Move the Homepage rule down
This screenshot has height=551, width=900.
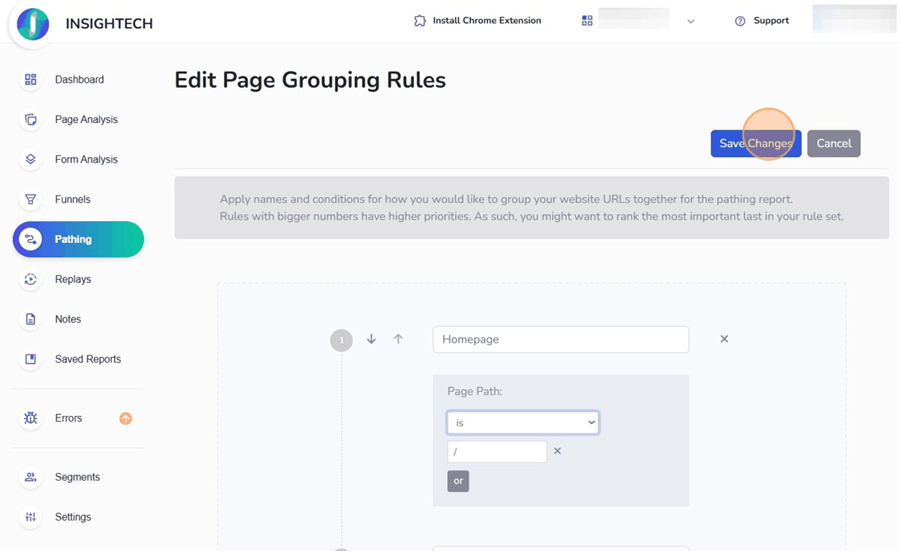tap(371, 339)
